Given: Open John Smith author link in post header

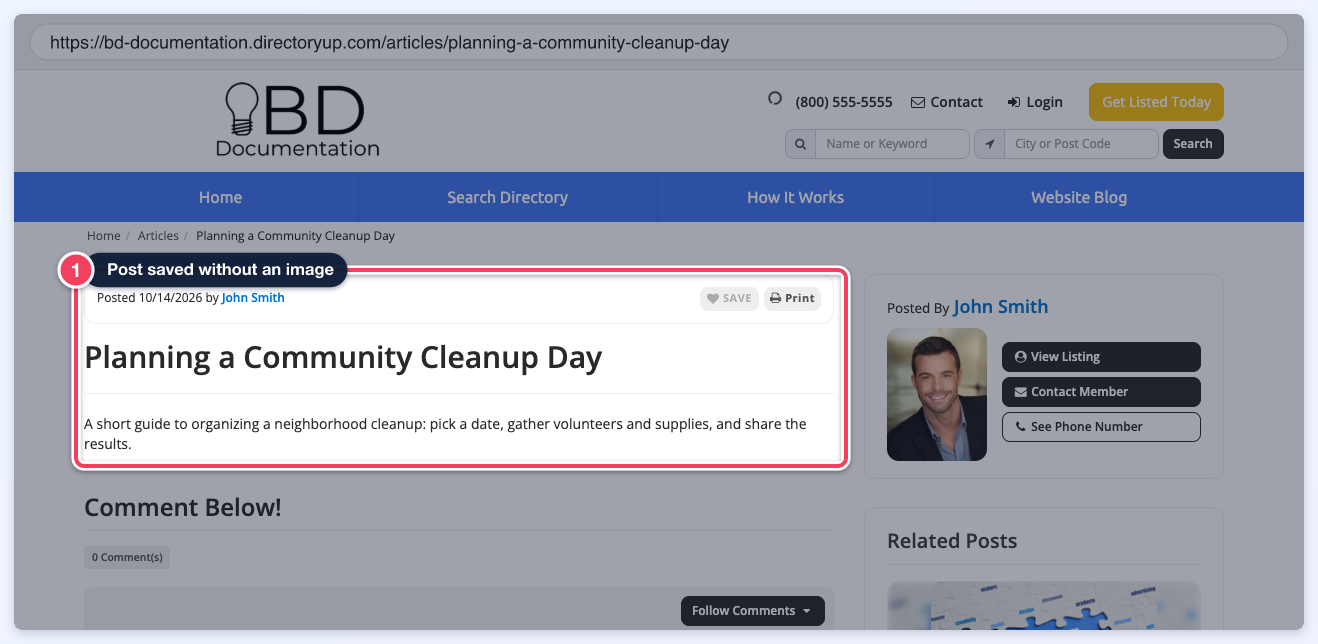Looking at the screenshot, I should tap(253, 298).
